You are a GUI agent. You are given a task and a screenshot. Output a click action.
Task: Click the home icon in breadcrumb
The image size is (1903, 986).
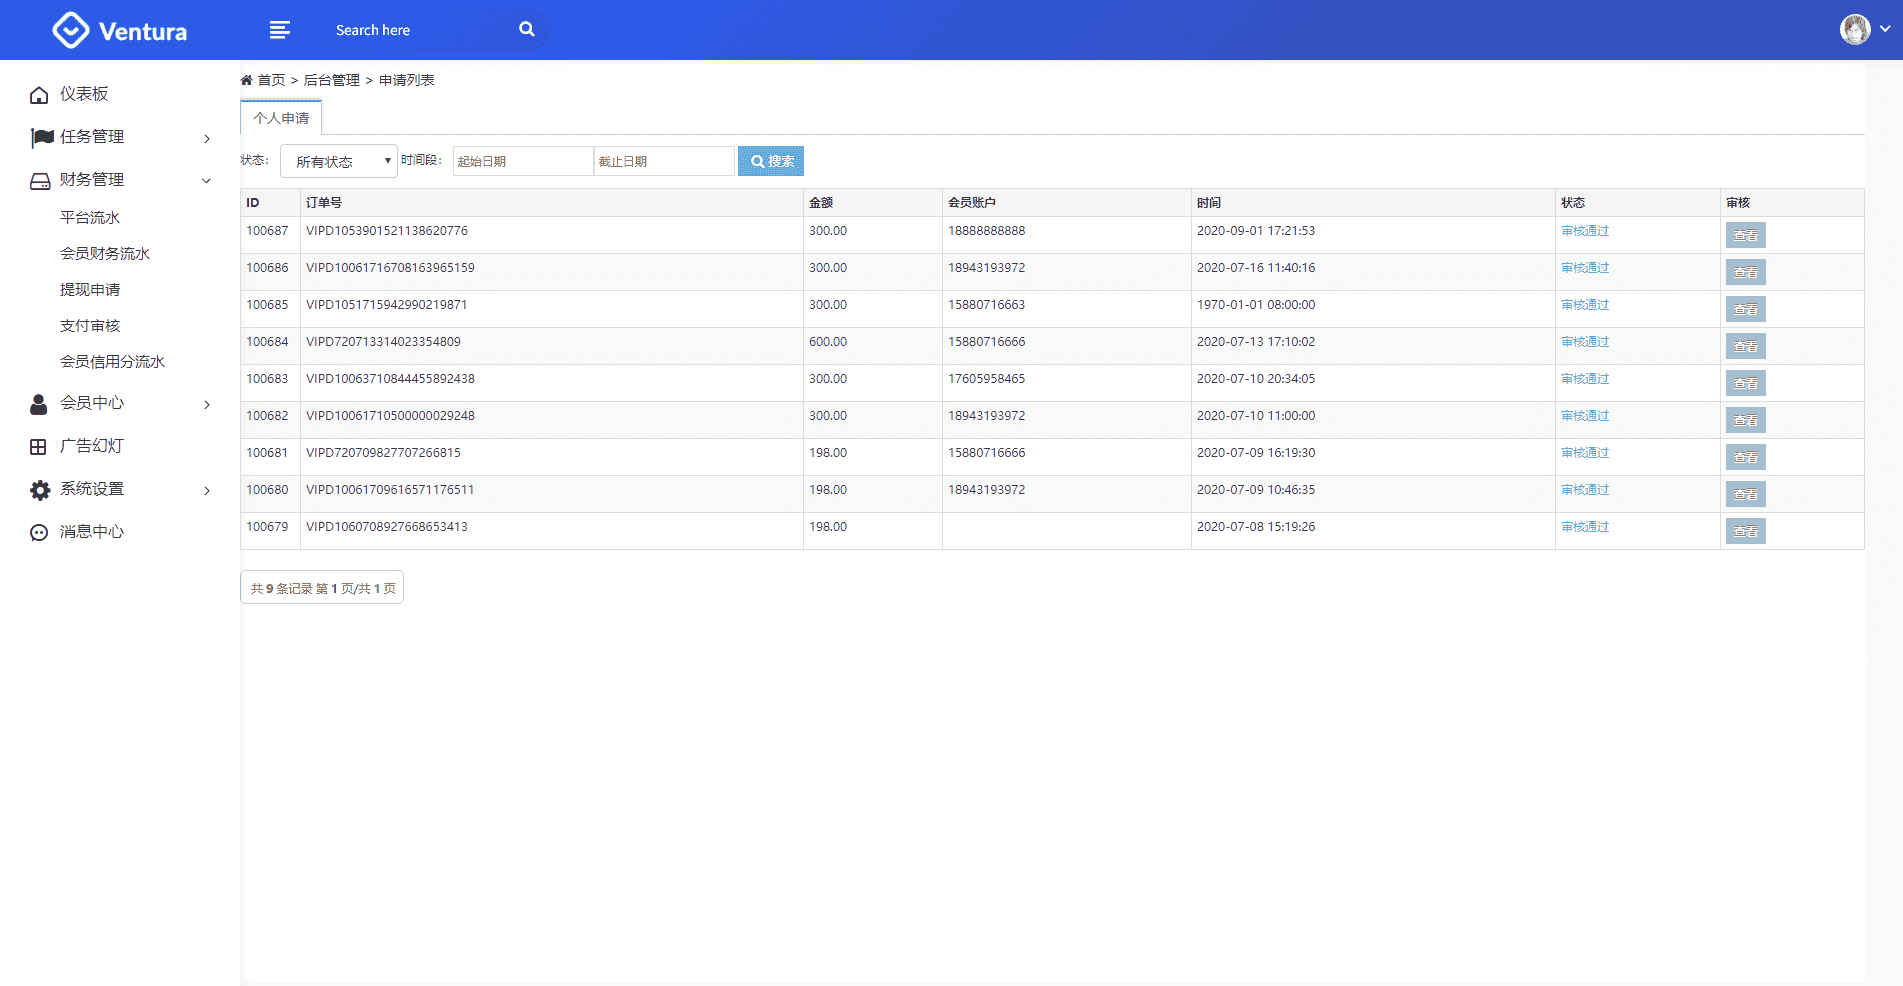(x=246, y=80)
